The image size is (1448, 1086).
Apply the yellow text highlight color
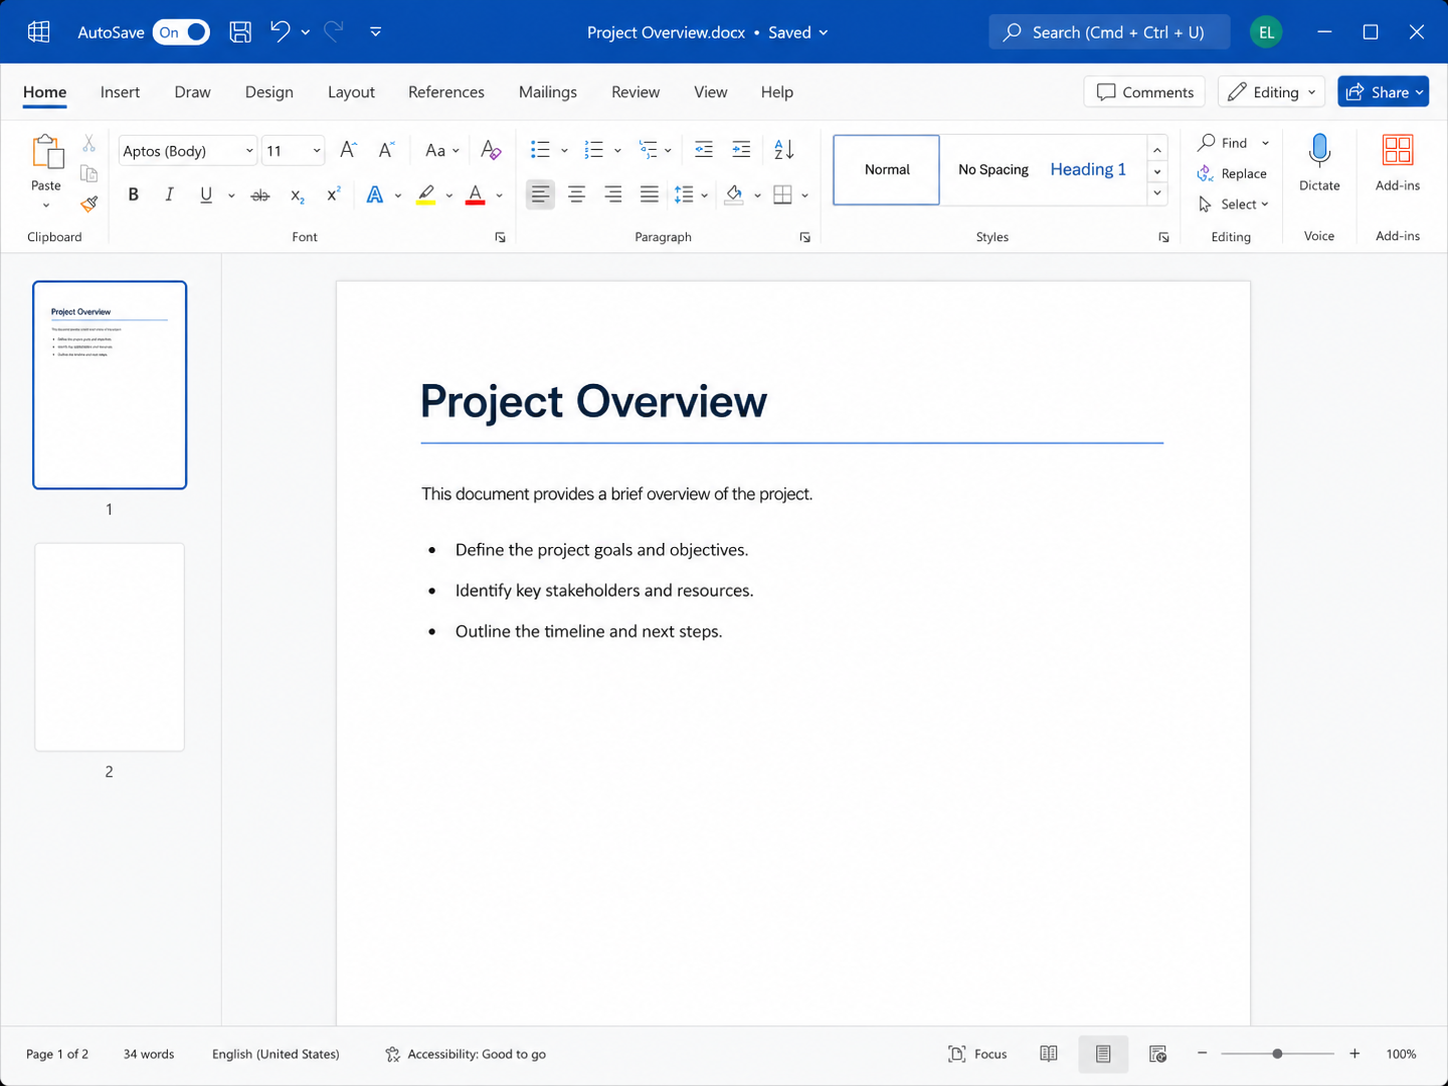click(426, 195)
